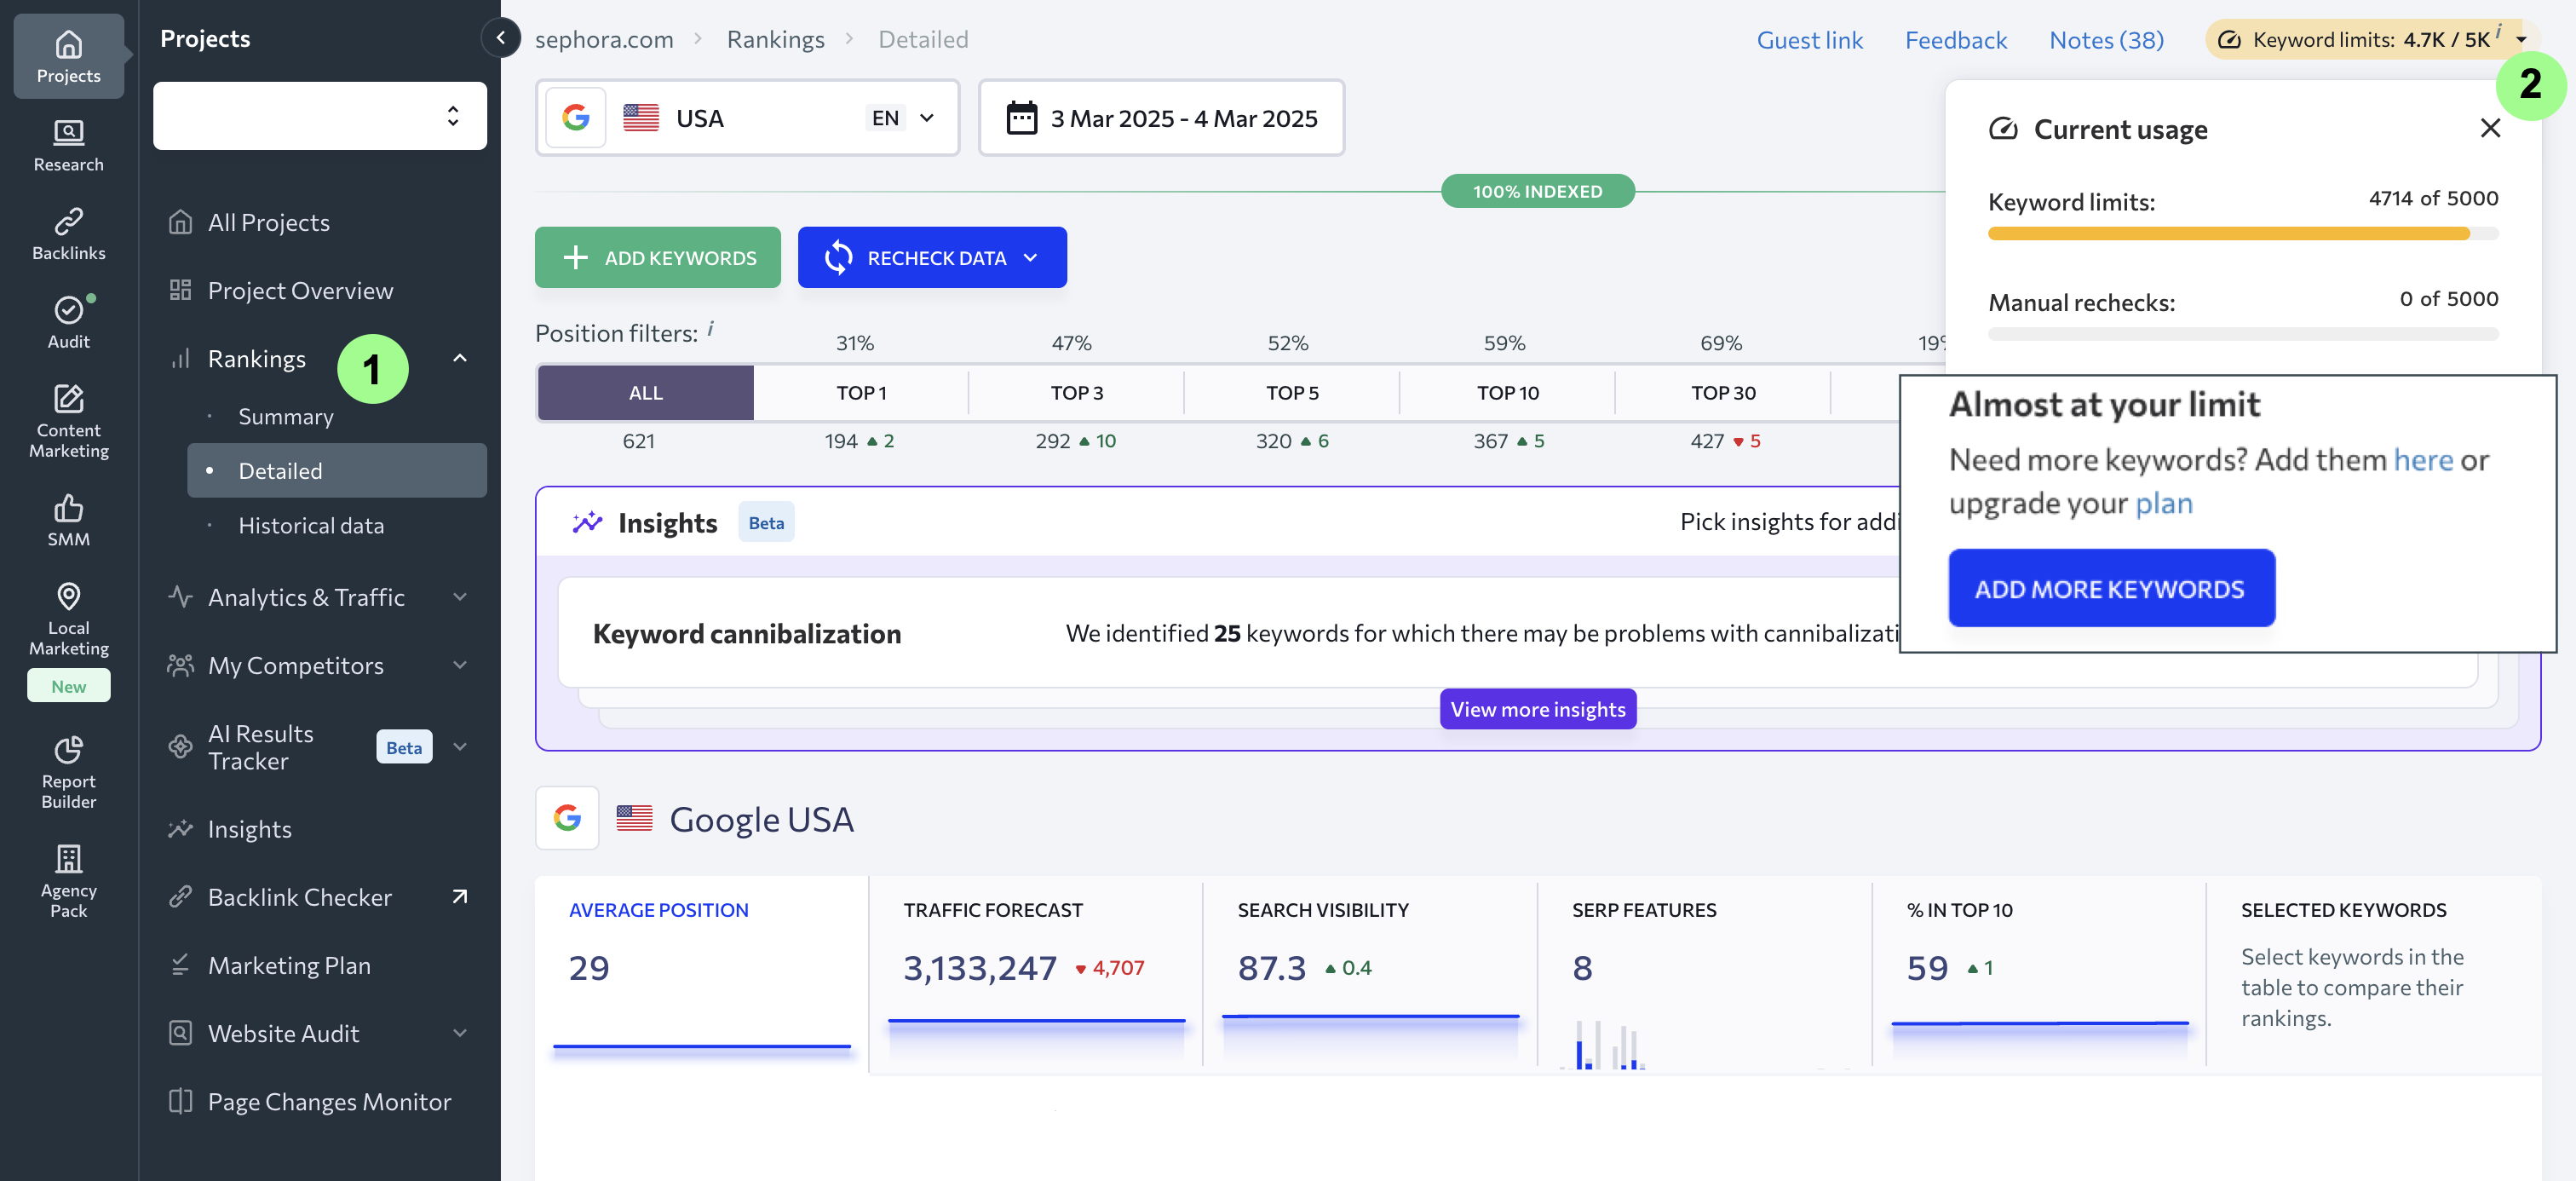This screenshot has width=2576, height=1181.
Task: Expand the Keyword limits dropdown arrow
Action: pyautogui.click(x=2521, y=40)
